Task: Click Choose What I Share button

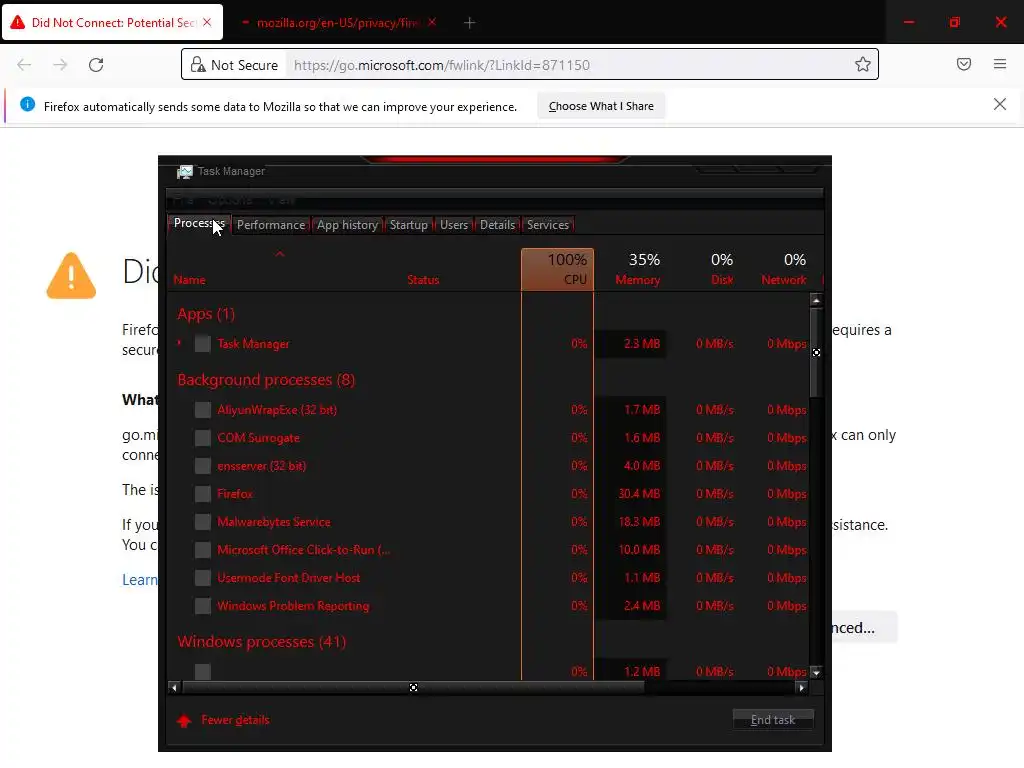Action: pyautogui.click(x=601, y=106)
